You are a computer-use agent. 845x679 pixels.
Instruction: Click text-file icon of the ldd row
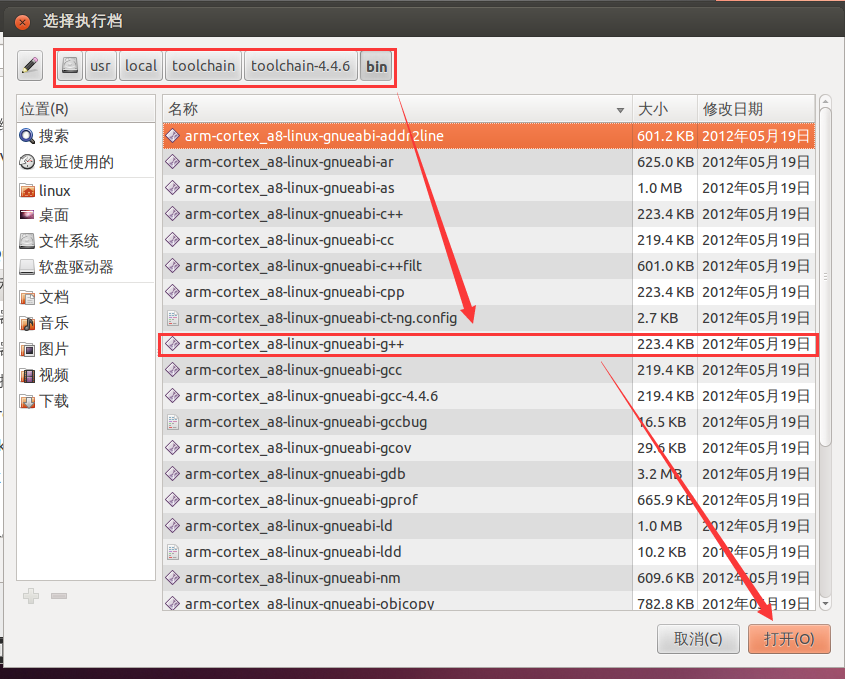(x=172, y=552)
